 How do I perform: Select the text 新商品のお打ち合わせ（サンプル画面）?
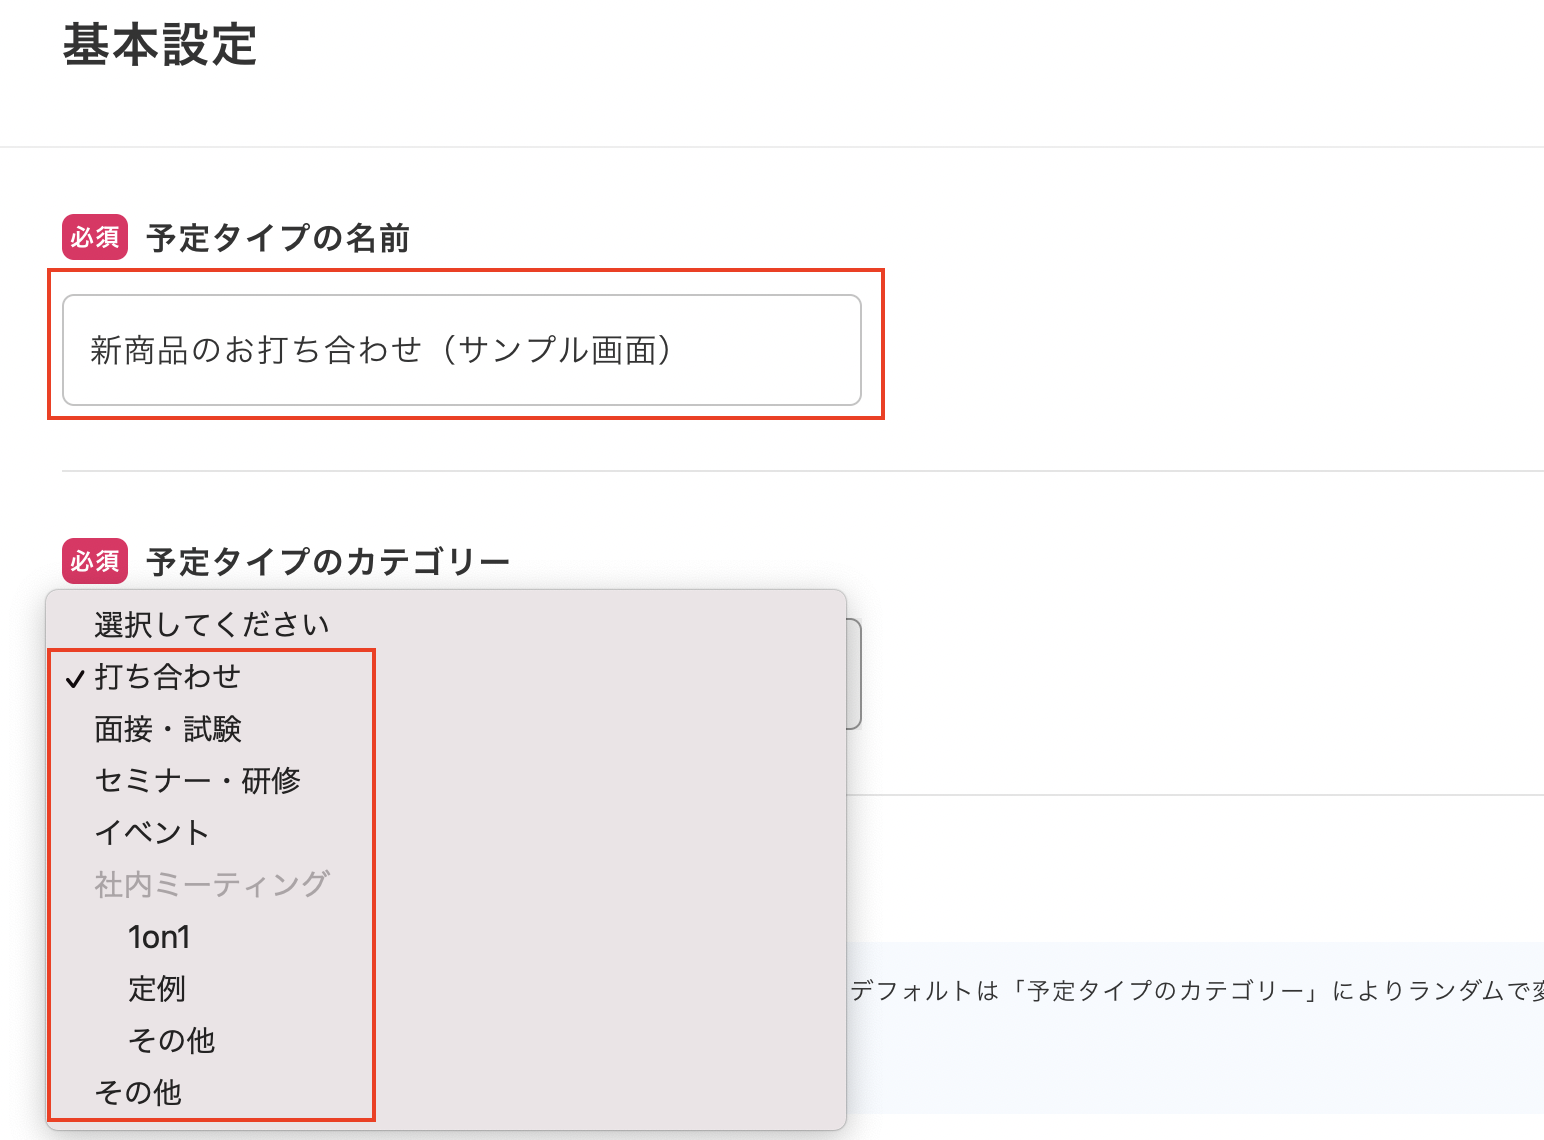(382, 350)
